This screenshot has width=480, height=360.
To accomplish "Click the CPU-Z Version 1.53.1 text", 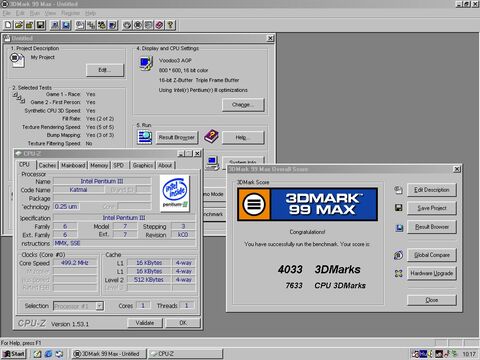I will coord(53,323).
